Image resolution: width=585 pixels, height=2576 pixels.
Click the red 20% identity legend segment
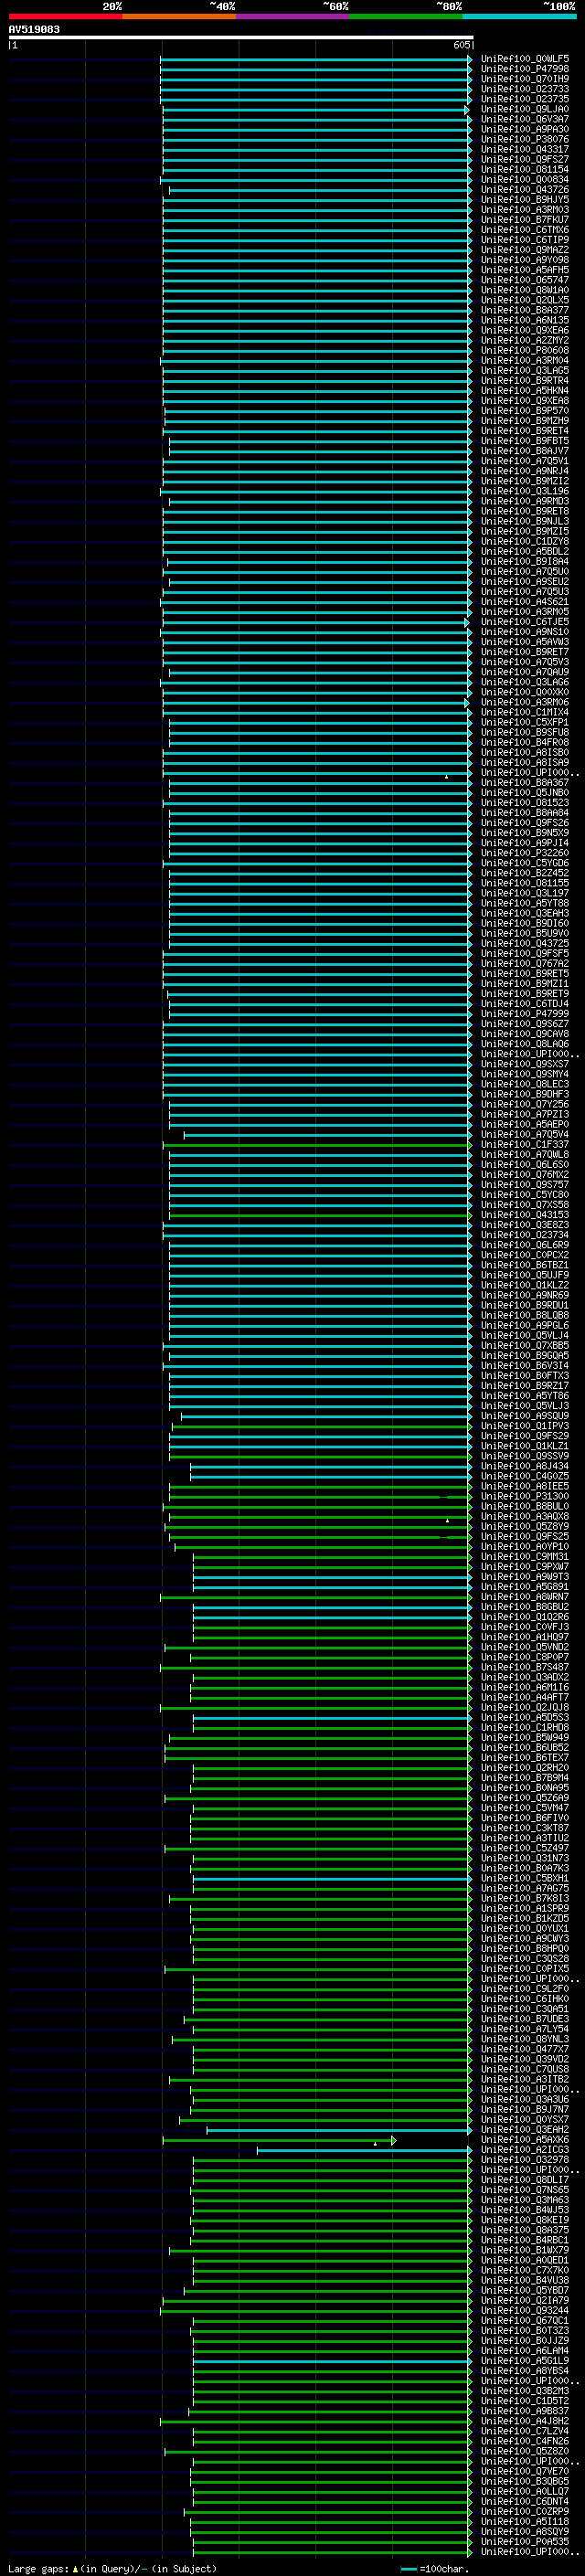point(65,16)
